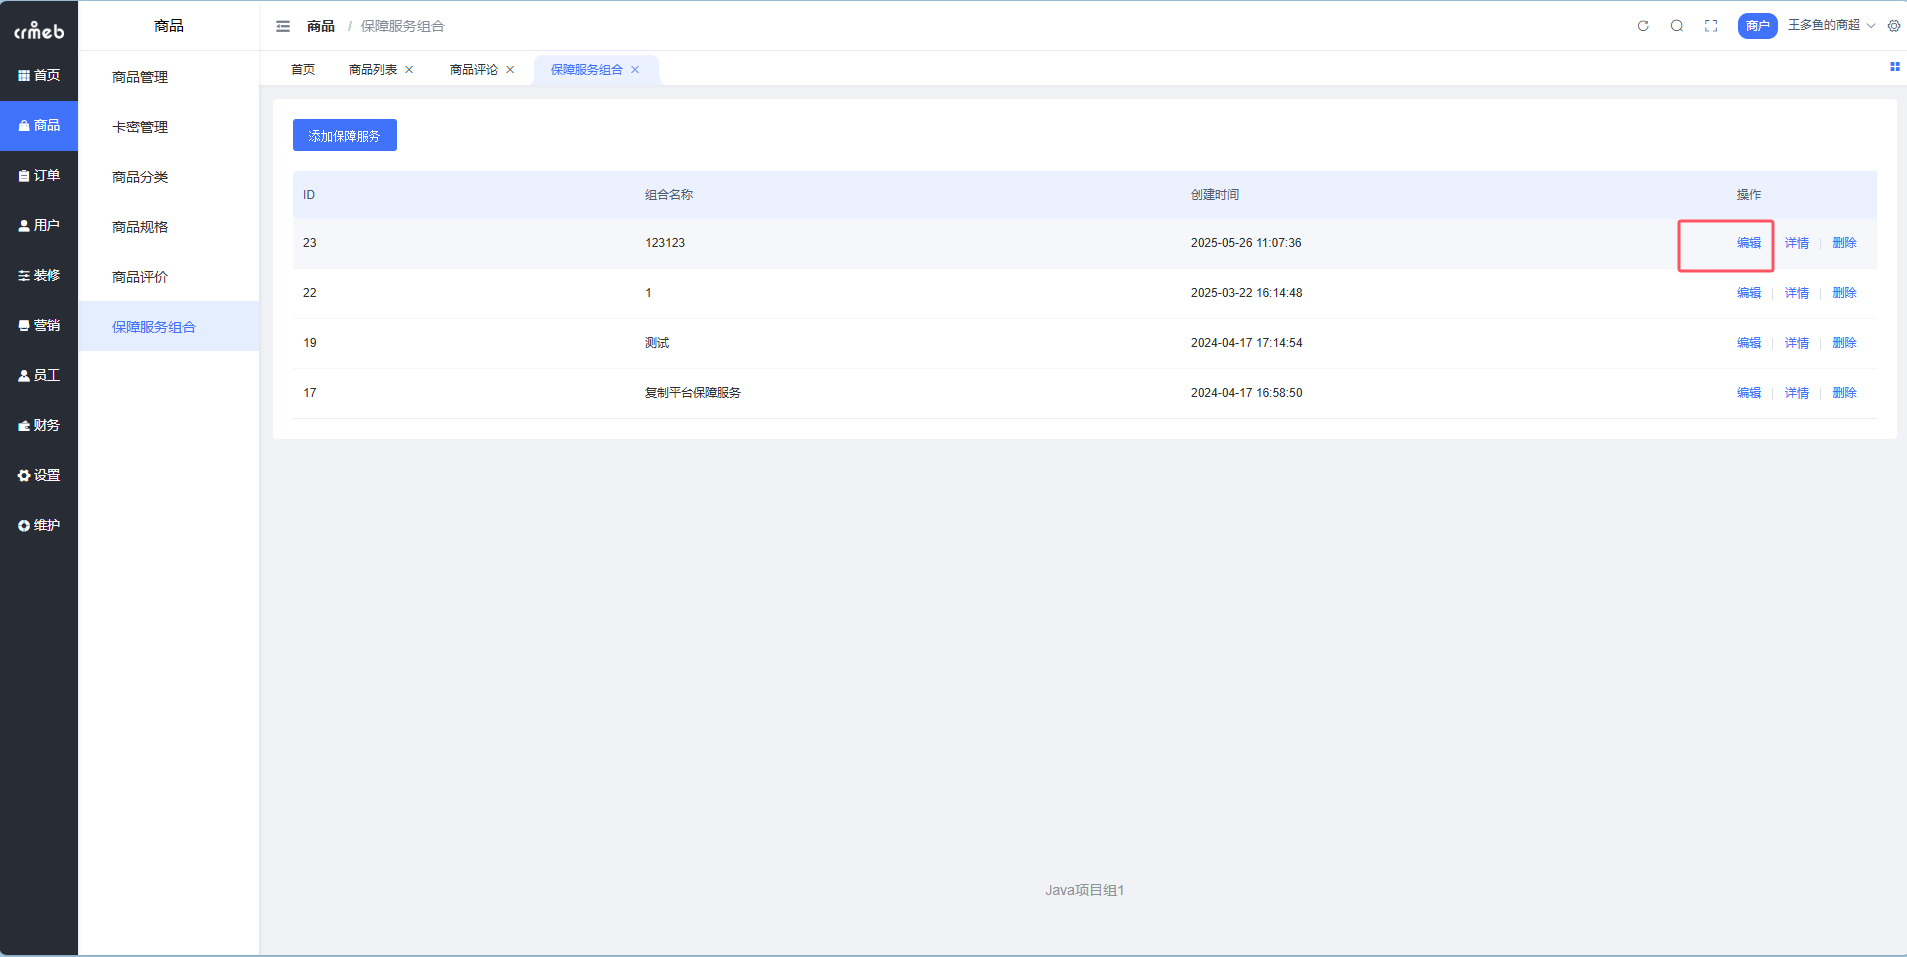Open 订单 in the left navigation
The height and width of the screenshot is (957, 1907).
(x=39, y=176)
